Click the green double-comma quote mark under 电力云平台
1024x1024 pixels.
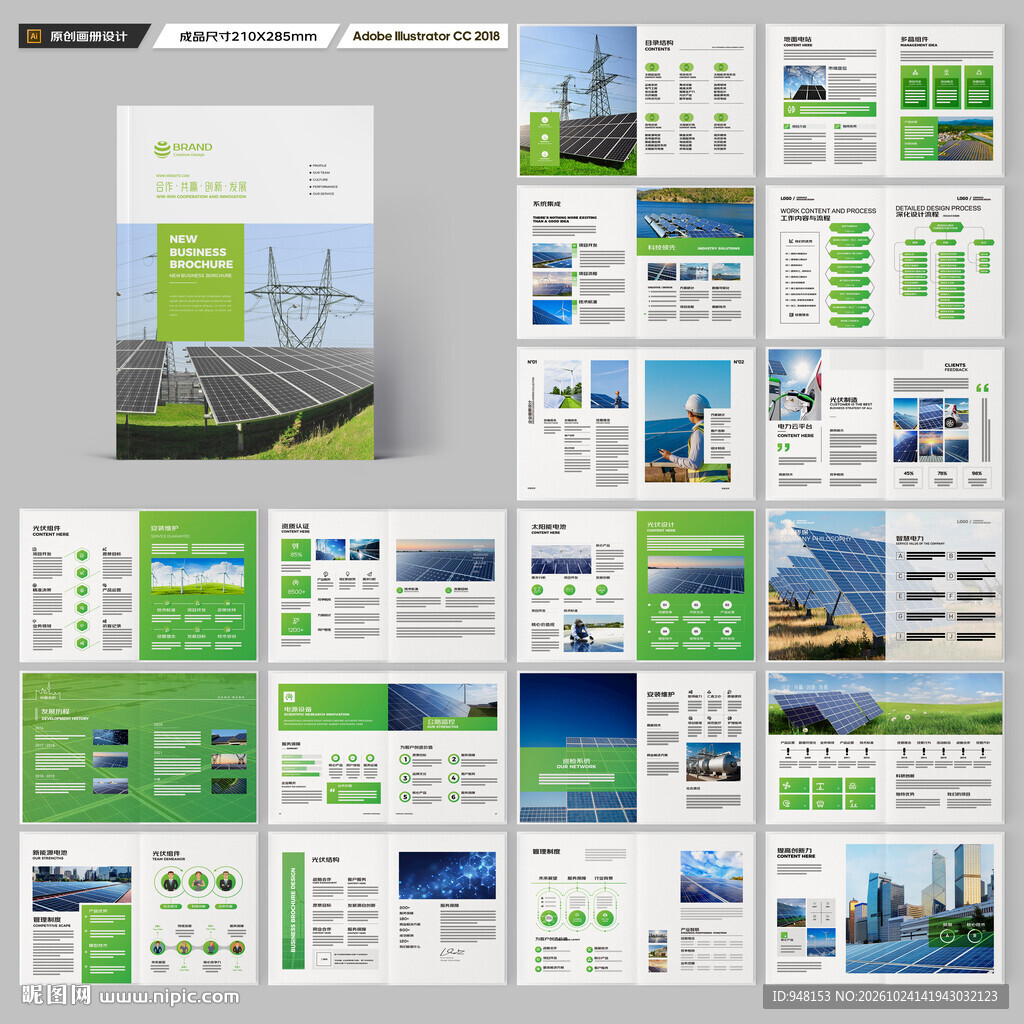(x=784, y=447)
